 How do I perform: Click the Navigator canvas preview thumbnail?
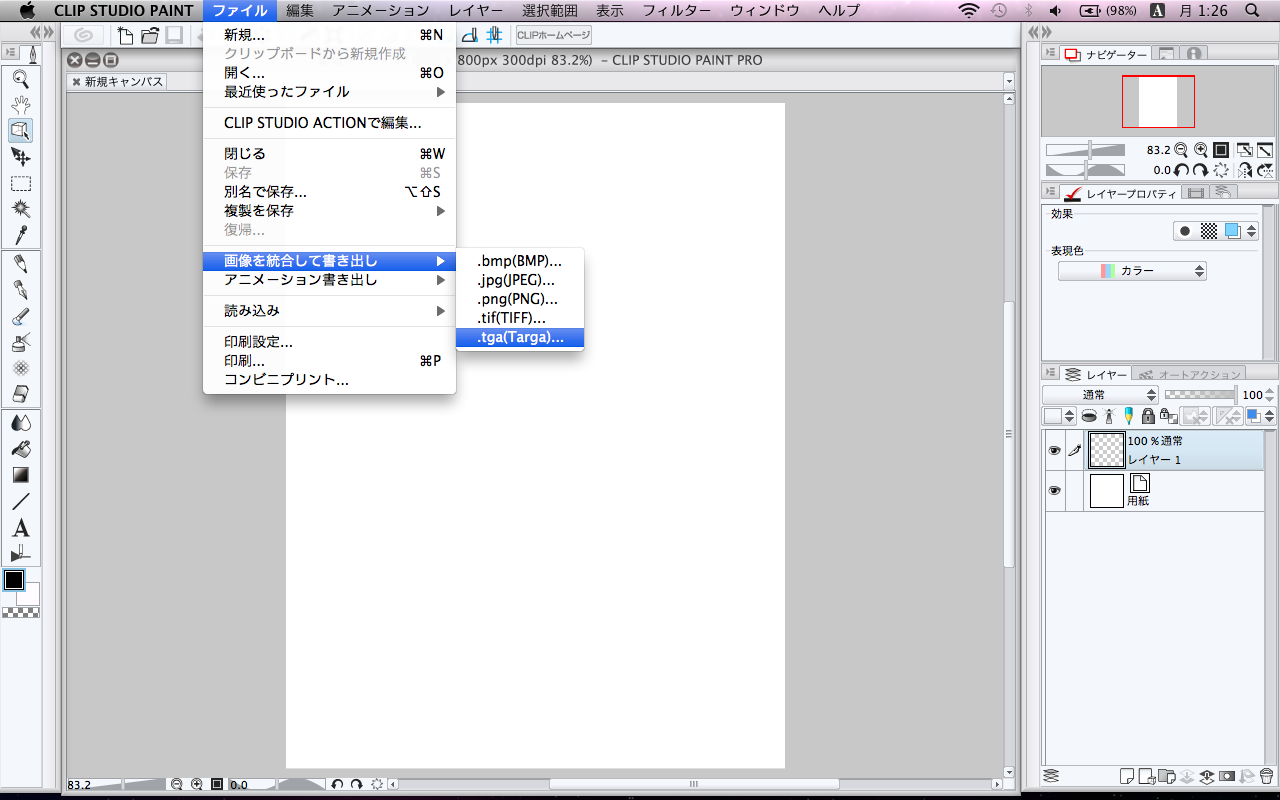point(1159,102)
